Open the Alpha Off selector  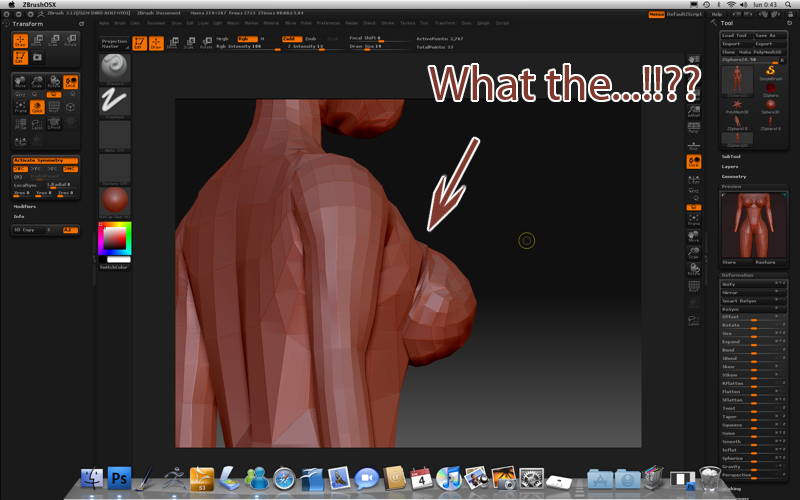click(115, 136)
